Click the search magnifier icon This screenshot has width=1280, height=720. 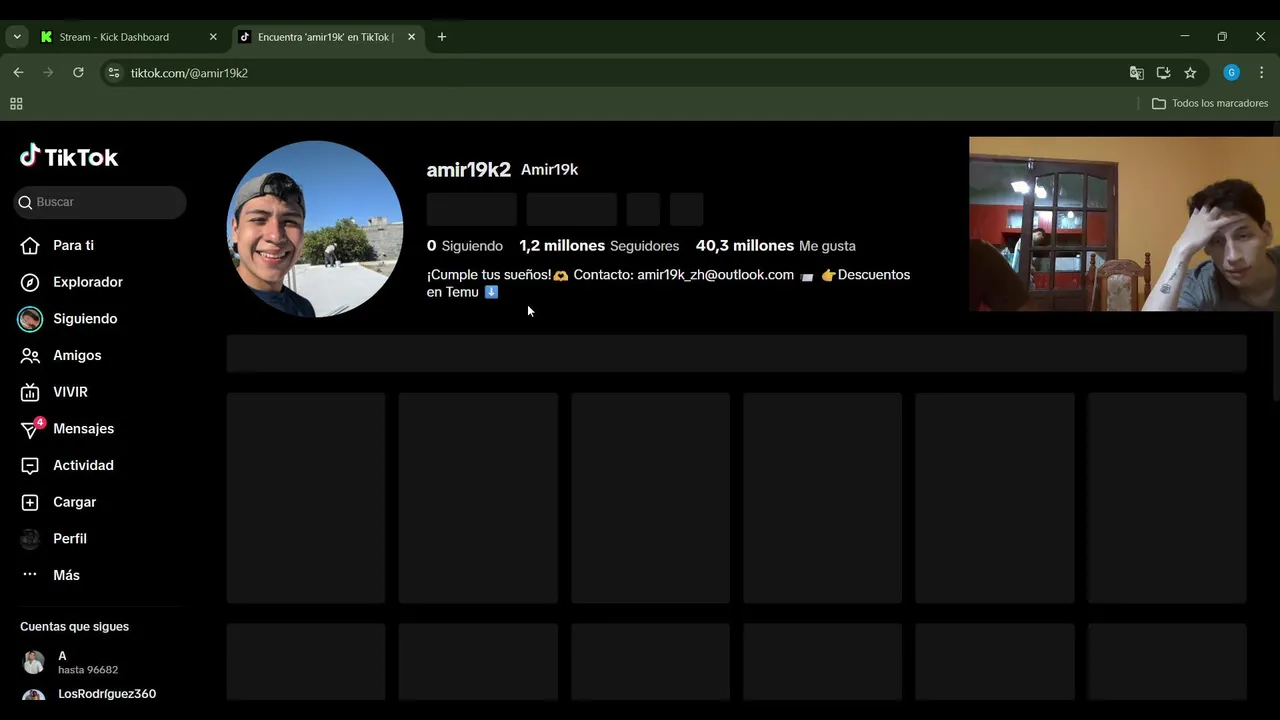tap(25, 202)
